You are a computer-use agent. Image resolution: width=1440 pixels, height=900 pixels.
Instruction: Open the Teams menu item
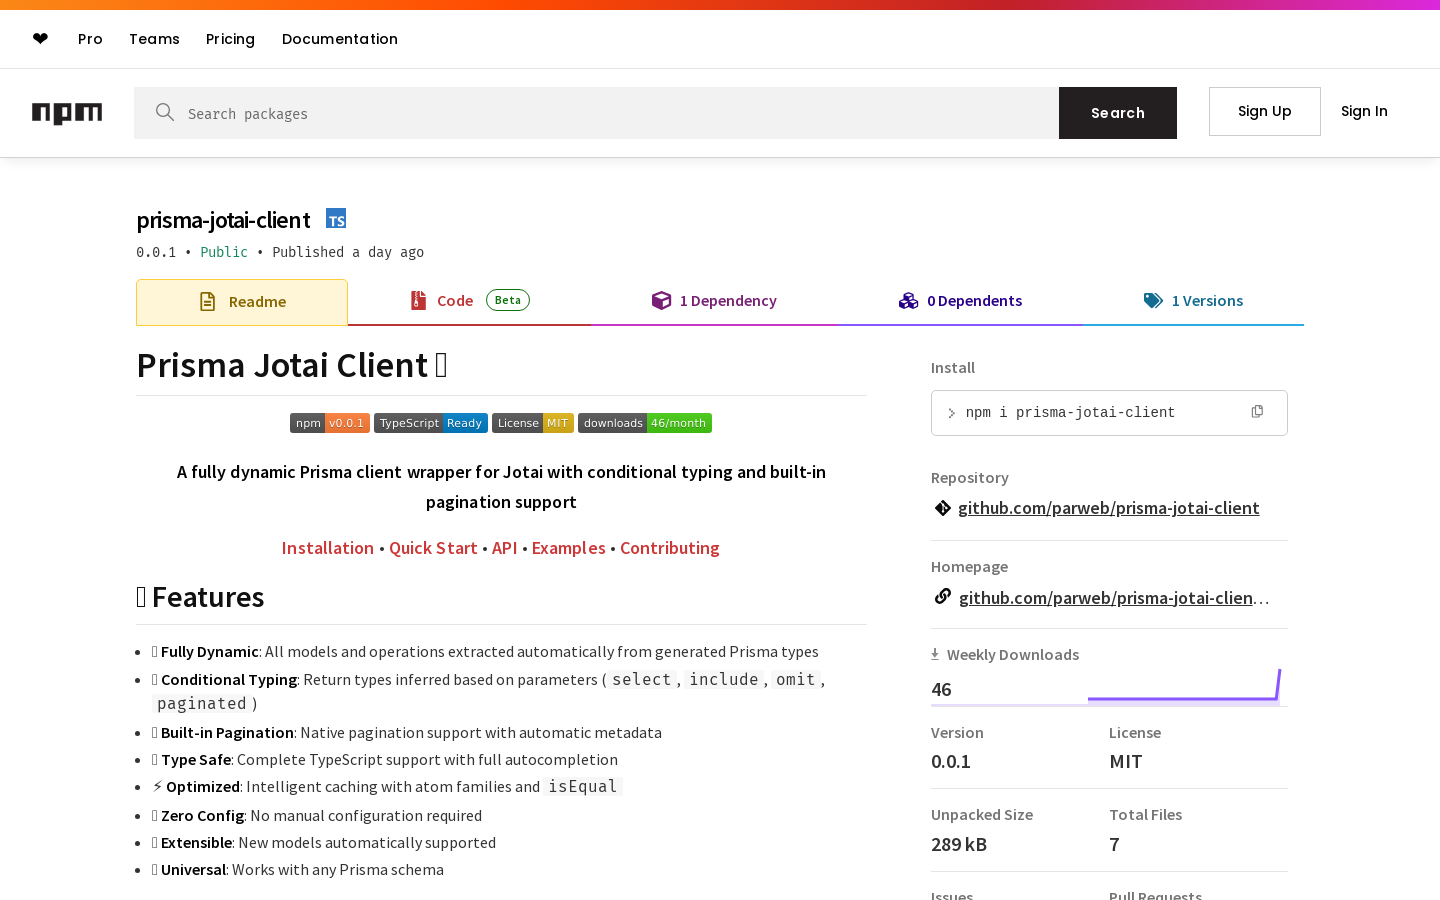click(x=154, y=39)
